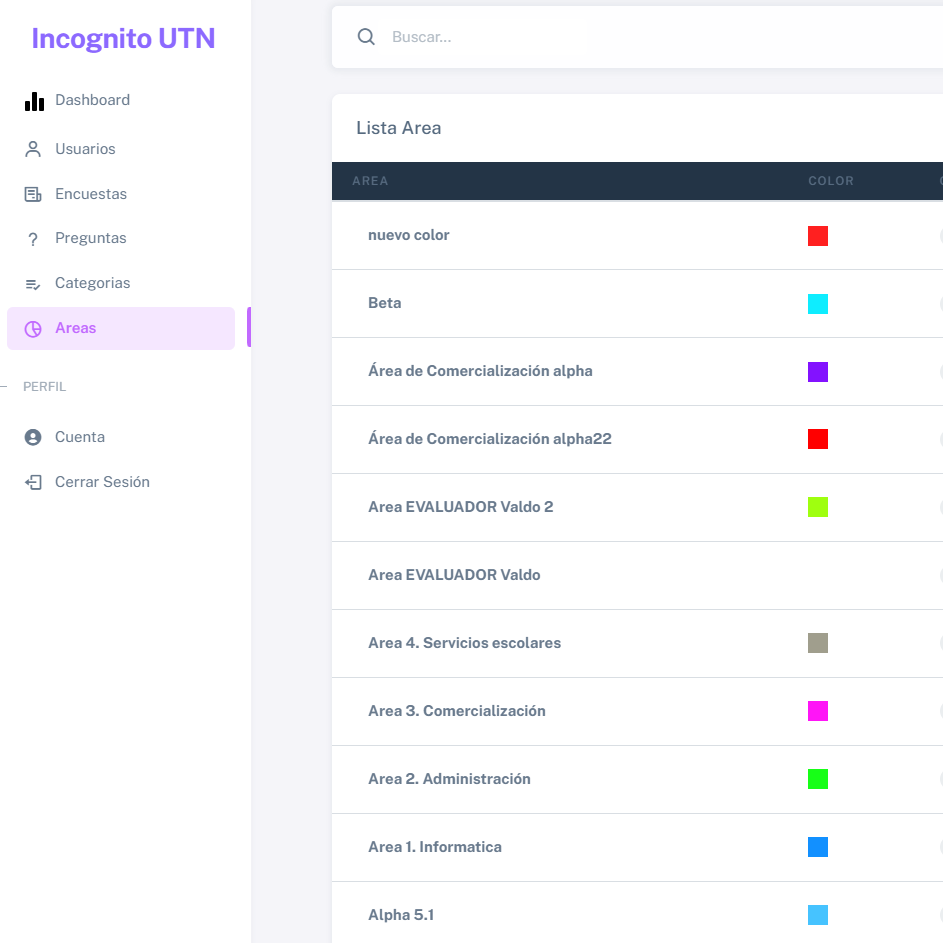Click the Cuenta account circle icon
The width and height of the screenshot is (943, 943).
click(33, 437)
